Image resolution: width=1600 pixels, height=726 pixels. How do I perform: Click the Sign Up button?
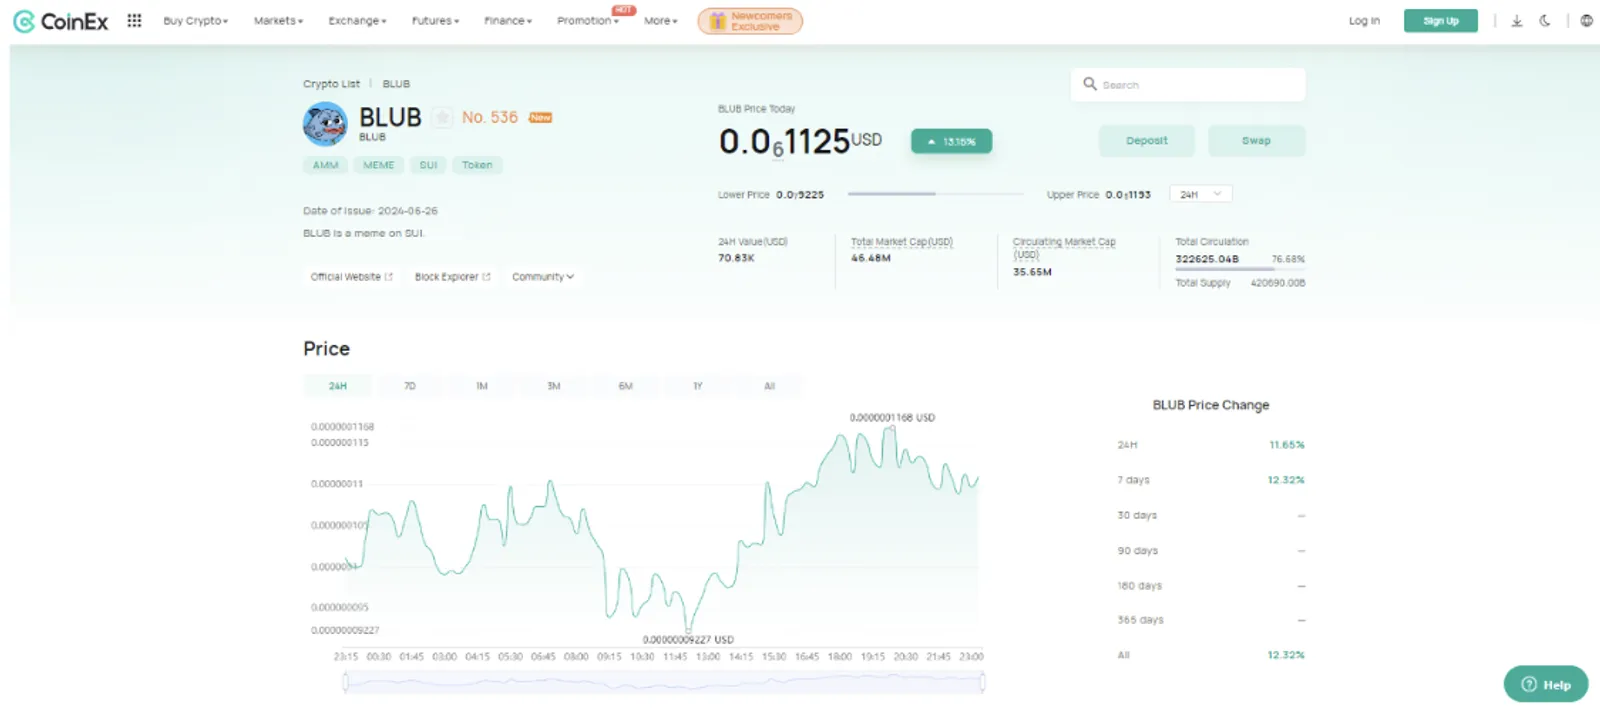[x=1441, y=21]
